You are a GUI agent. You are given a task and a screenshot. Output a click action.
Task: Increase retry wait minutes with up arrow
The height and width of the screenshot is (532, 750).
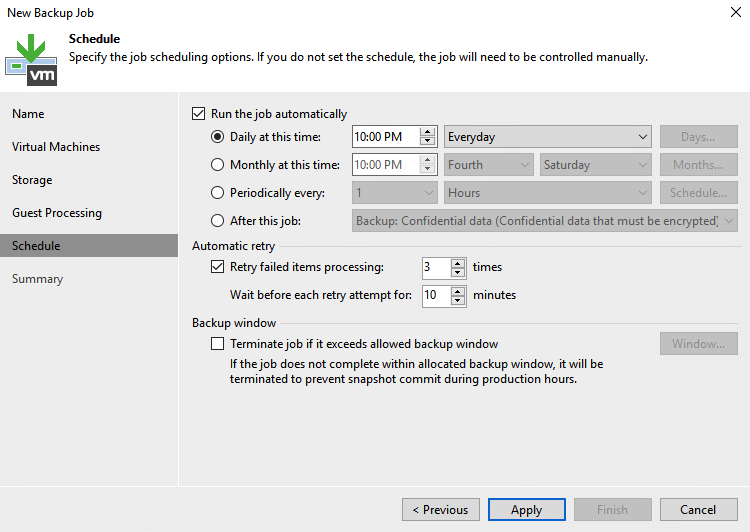tap(458, 291)
